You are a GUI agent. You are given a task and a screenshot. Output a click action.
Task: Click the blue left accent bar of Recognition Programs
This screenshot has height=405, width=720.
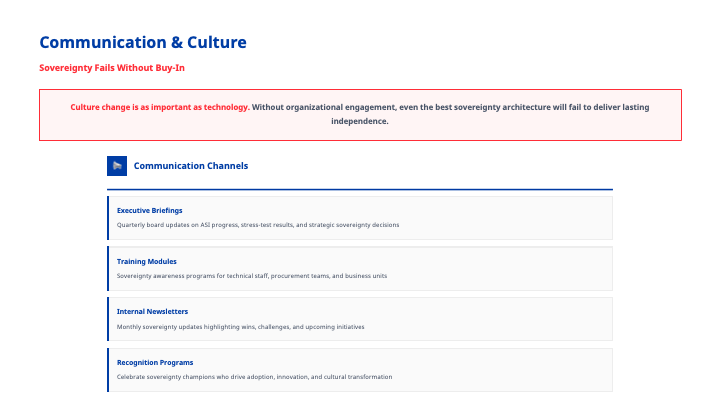pyautogui.click(x=108, y=369)
